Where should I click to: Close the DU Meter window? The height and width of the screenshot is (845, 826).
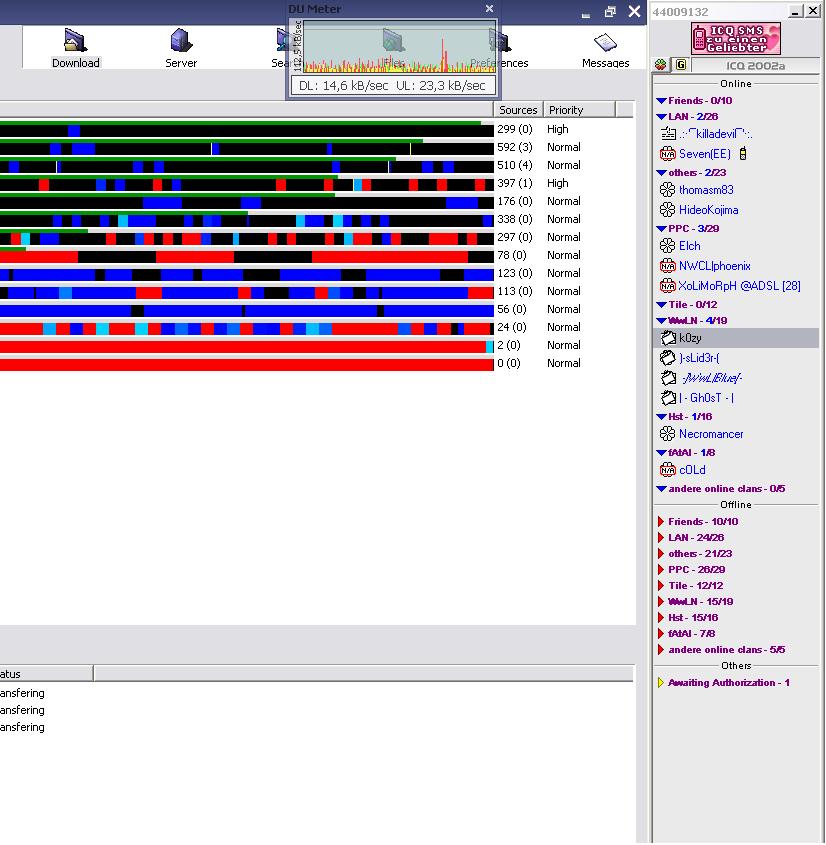489,9
